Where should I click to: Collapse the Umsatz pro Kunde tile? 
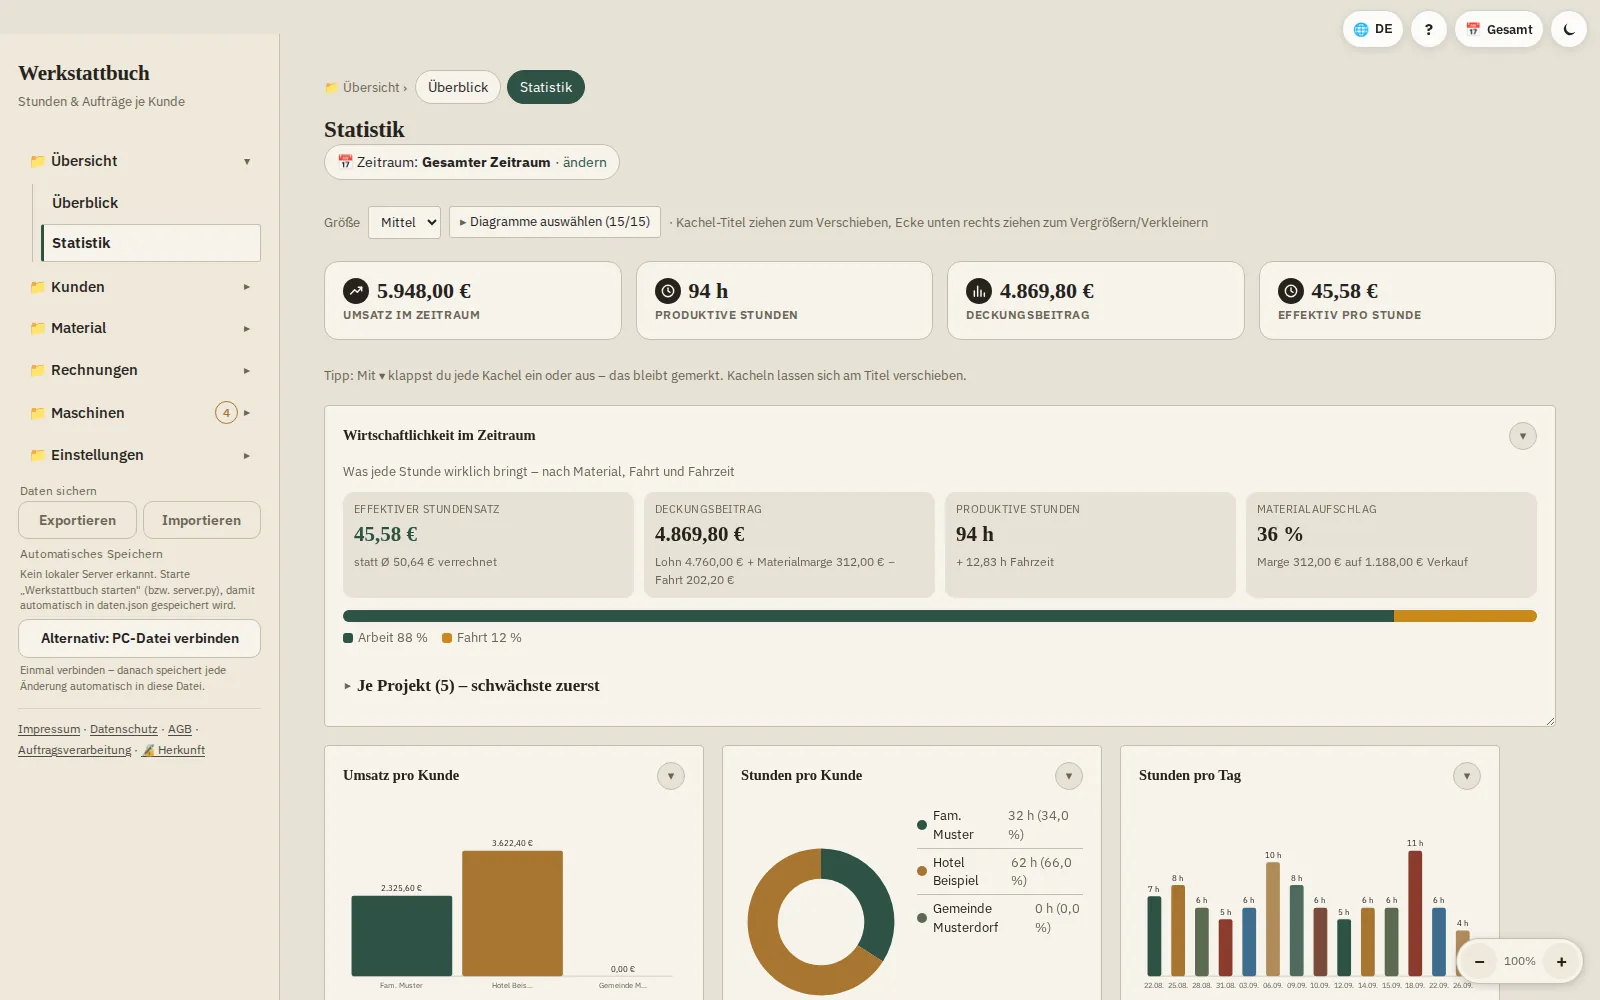[671, 776]
